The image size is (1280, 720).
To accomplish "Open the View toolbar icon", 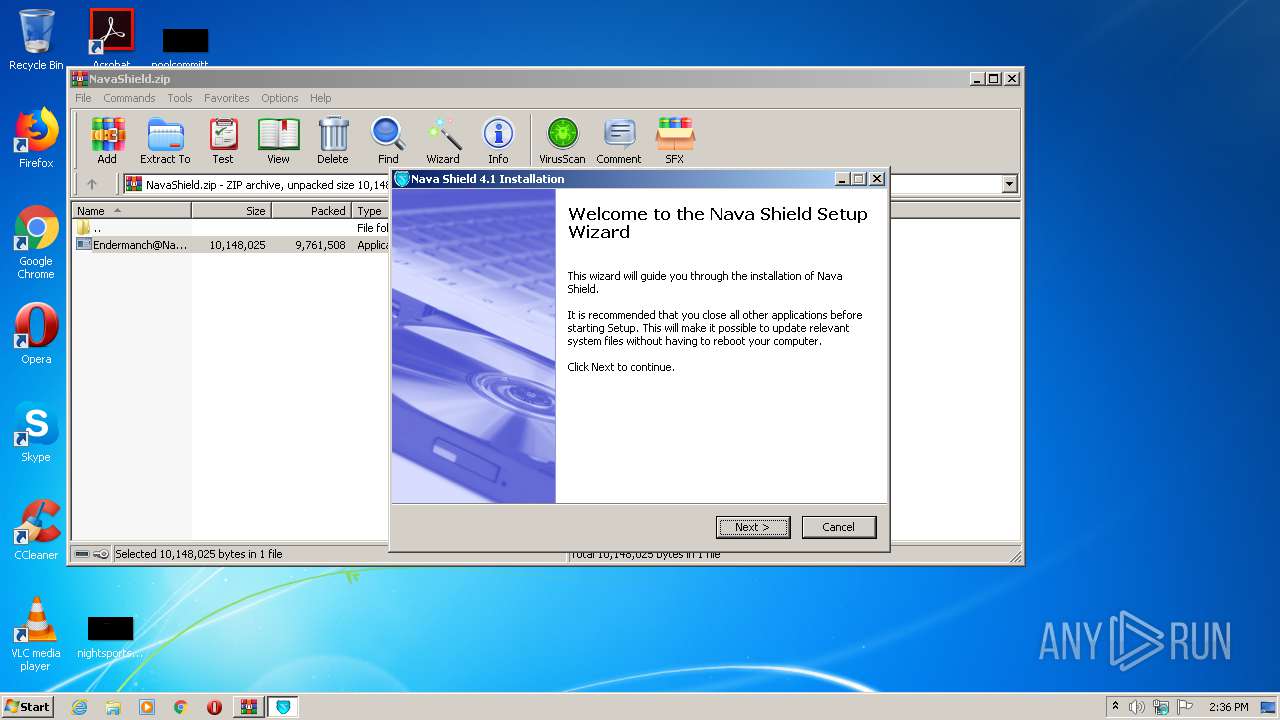I will (x=278, y=140).
